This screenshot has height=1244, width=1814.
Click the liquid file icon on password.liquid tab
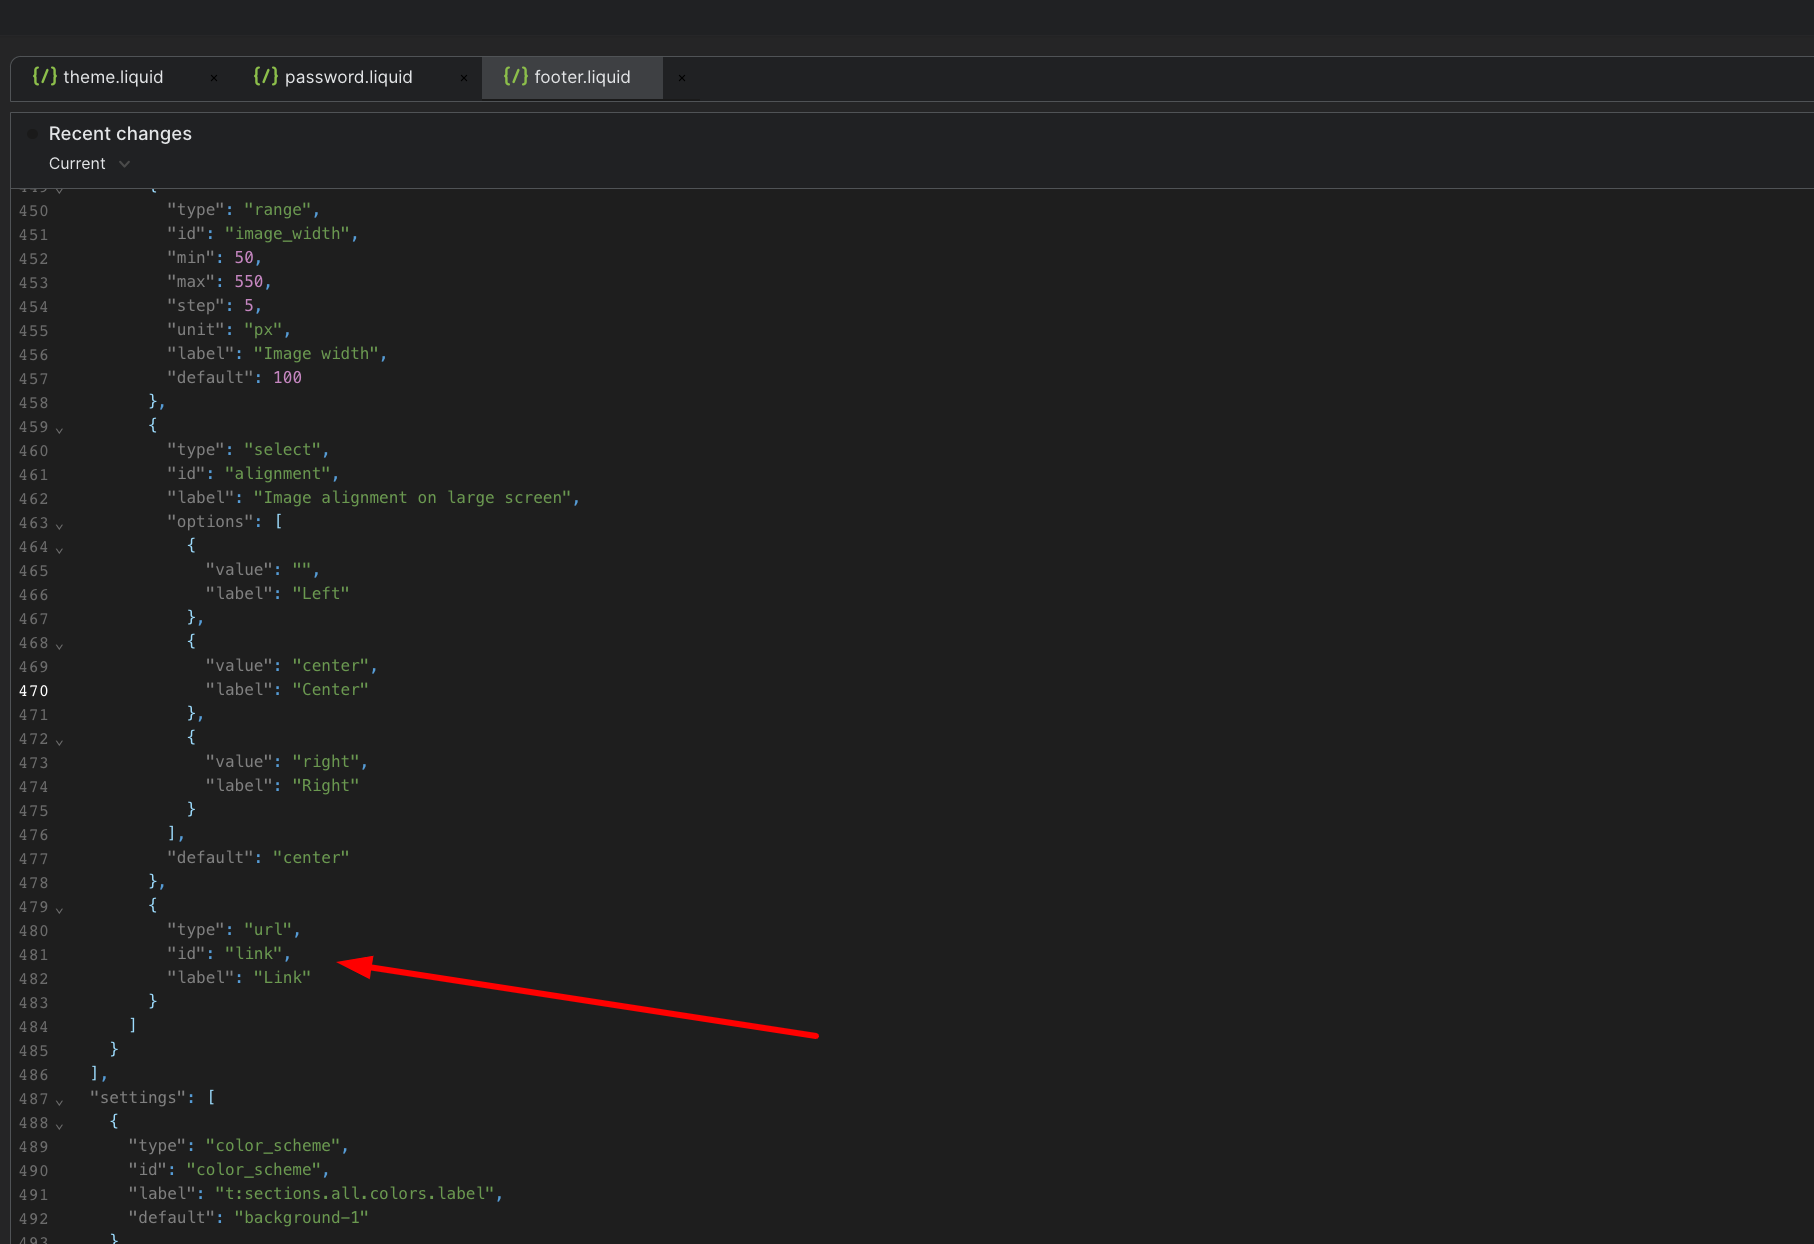coord(265,77)
